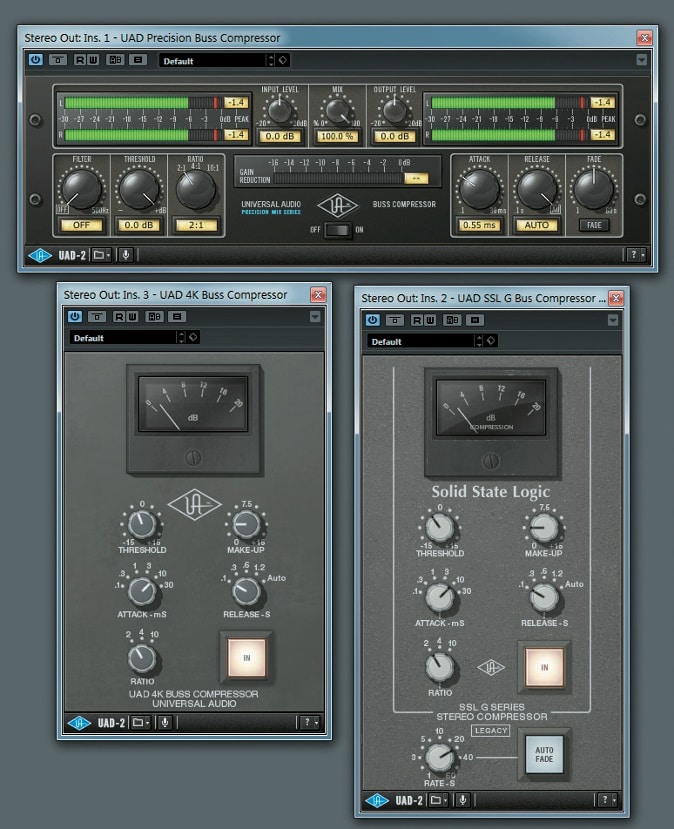Click help question mark in SSL G footer
This screenshot has height=829, width=674.
coord(607,800)
